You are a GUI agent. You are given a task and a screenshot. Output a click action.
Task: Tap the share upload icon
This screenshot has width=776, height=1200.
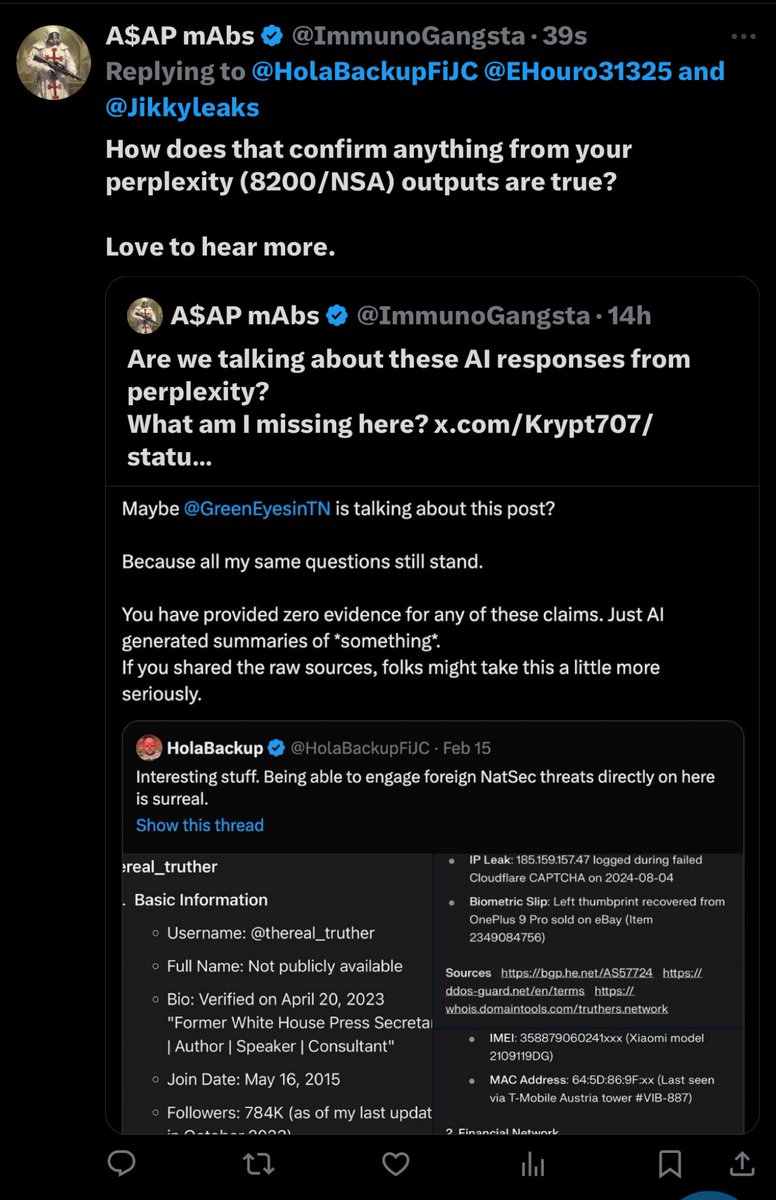click(743, 1164)
